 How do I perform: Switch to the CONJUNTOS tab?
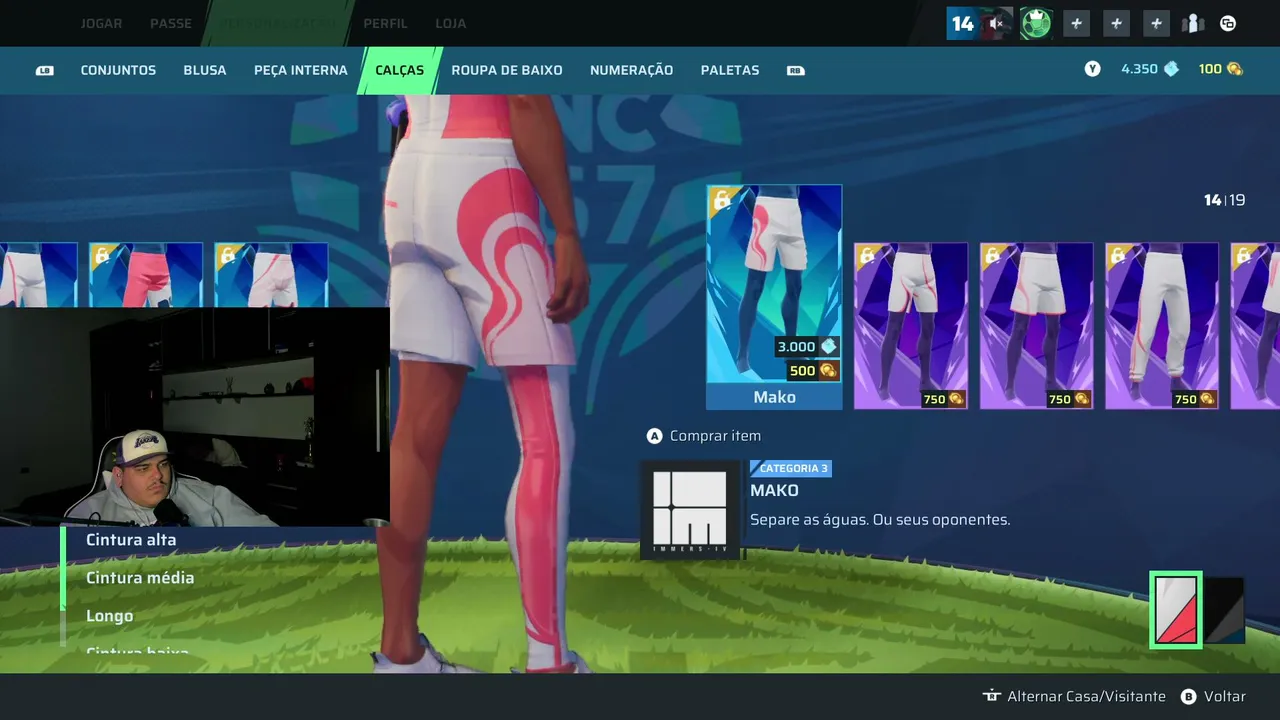tap(118, 70)
